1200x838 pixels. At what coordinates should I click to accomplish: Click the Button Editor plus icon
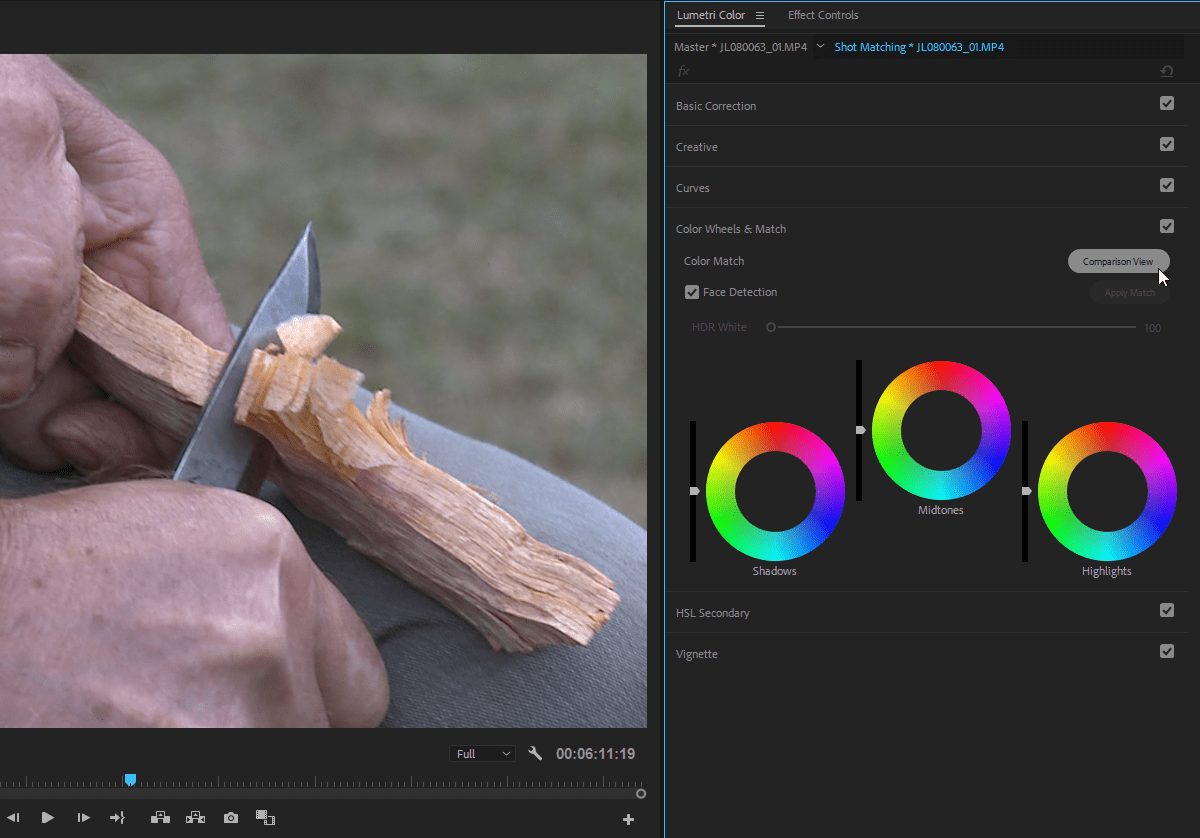tap(628, 818)
